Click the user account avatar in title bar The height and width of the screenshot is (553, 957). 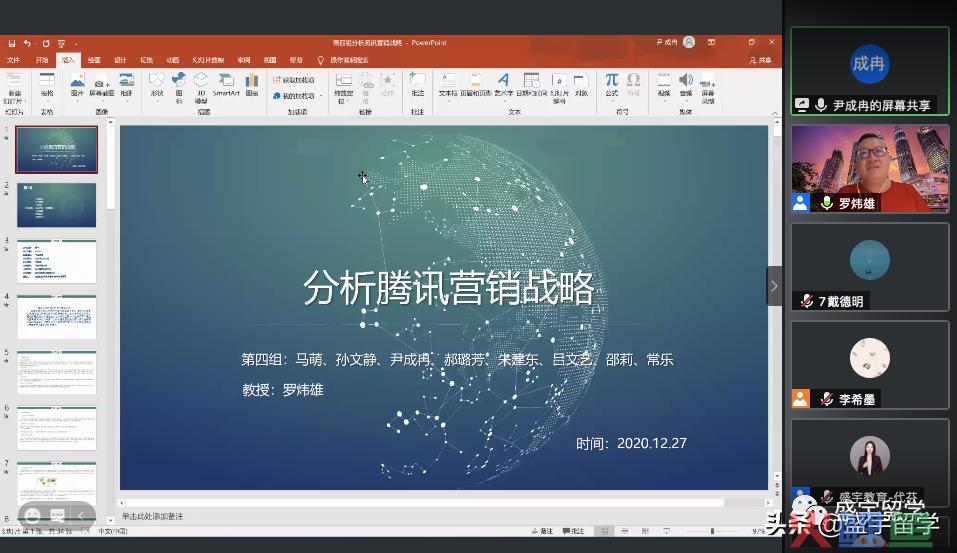pyautogui.click(x=689, y=42)
